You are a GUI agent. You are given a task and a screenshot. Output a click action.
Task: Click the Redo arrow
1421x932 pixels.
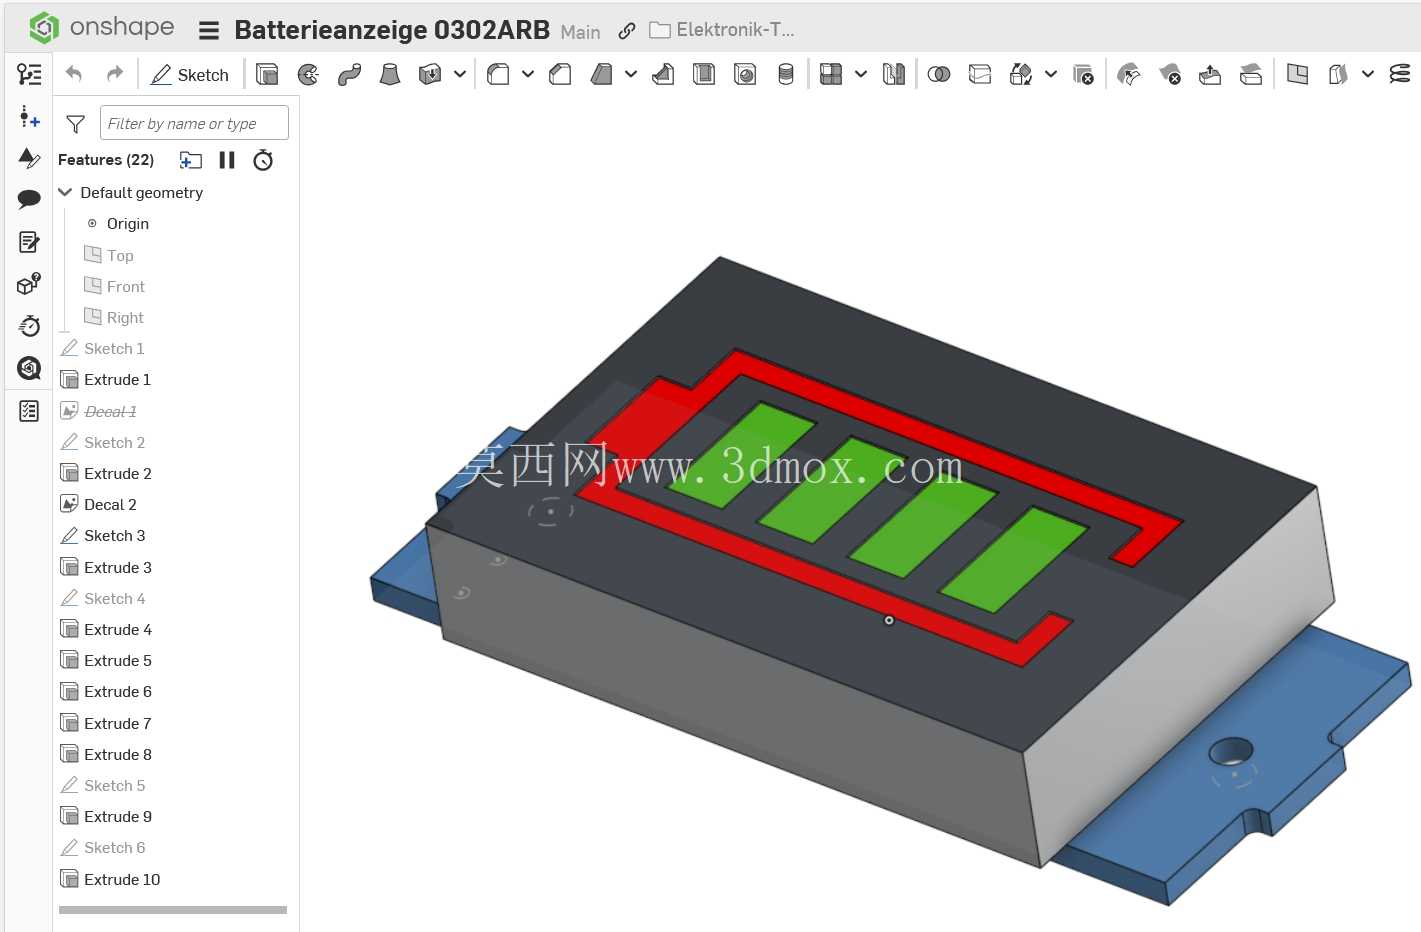[115, 74]
